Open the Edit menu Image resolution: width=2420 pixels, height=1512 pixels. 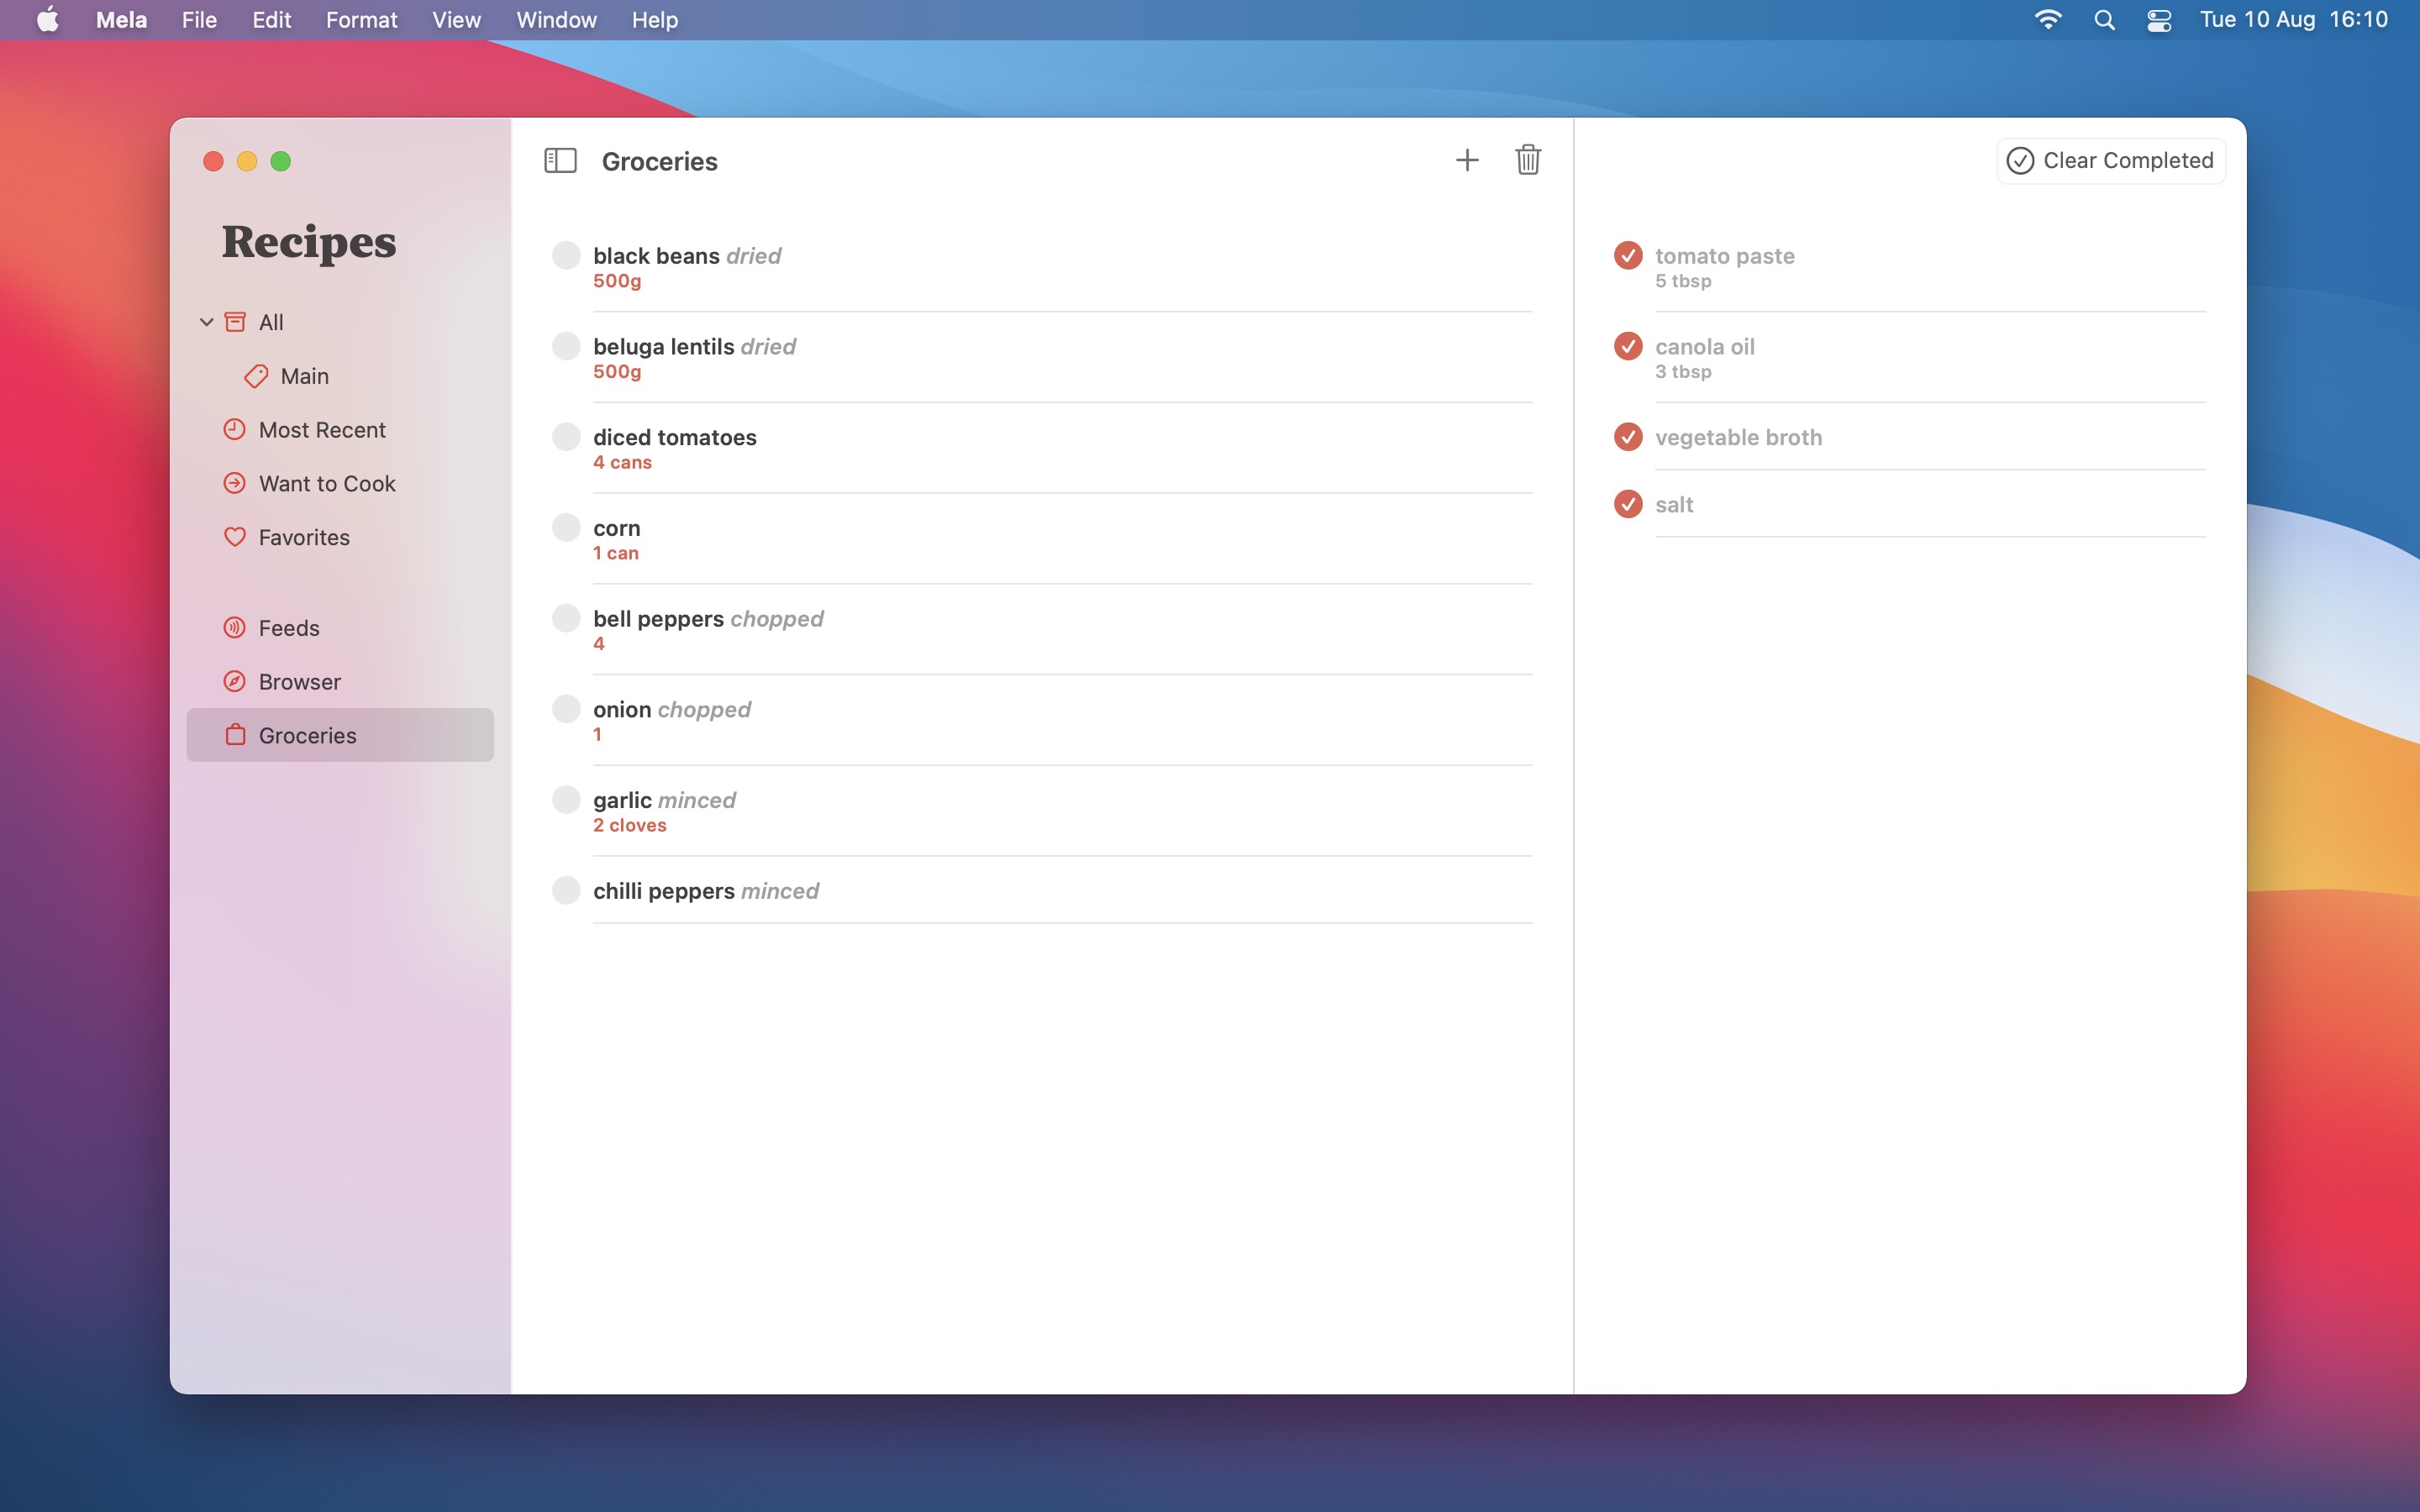pyautogui.click(x=271, y=20)
